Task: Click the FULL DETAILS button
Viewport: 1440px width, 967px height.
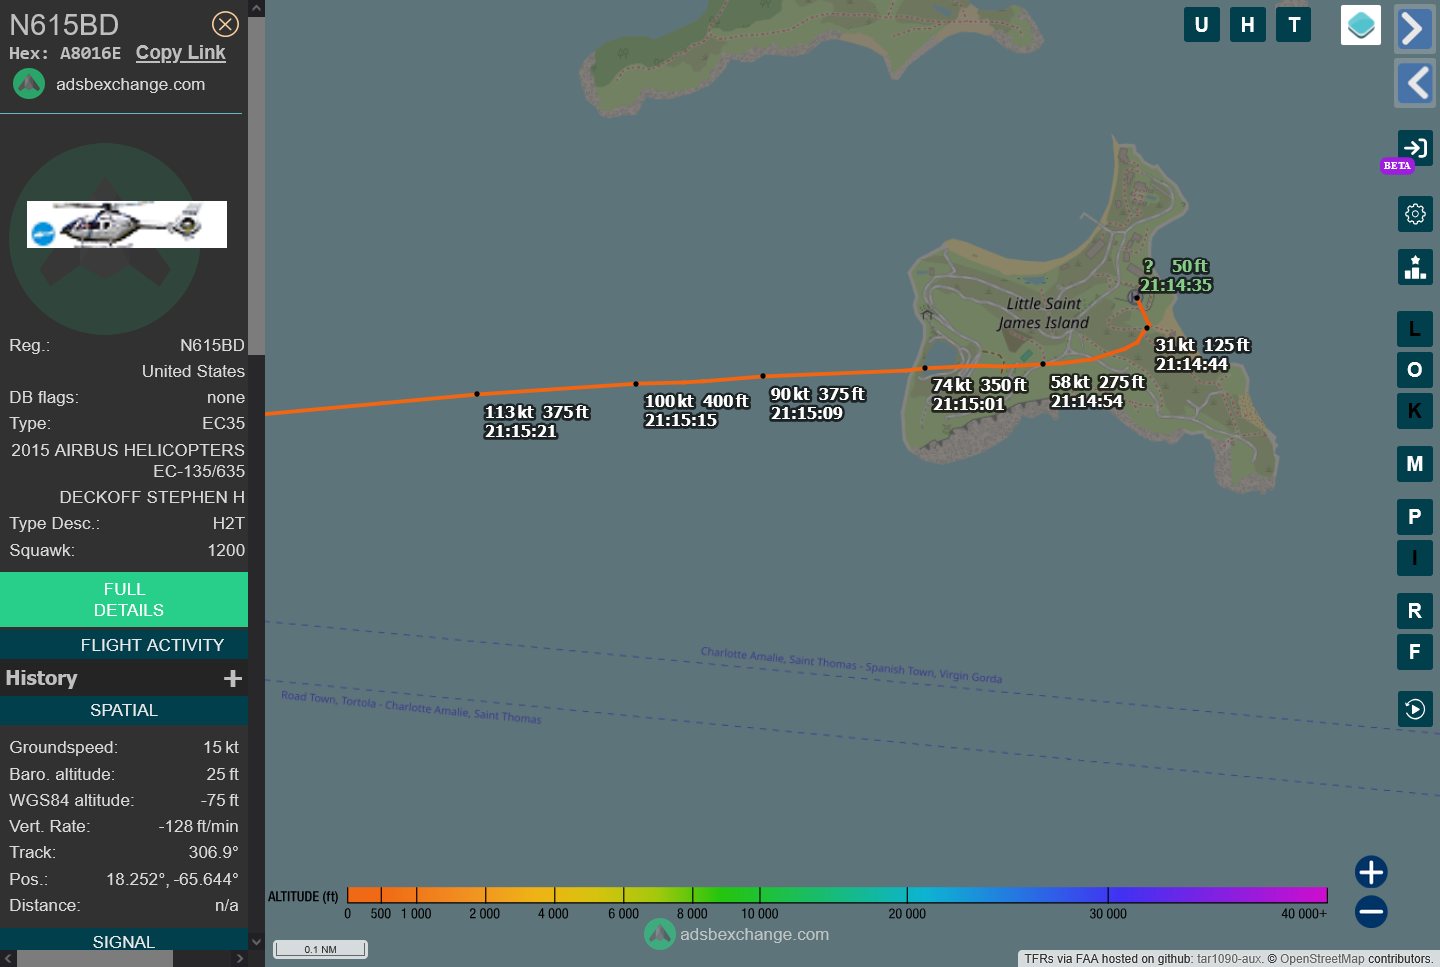Action: tap(124, 599)
